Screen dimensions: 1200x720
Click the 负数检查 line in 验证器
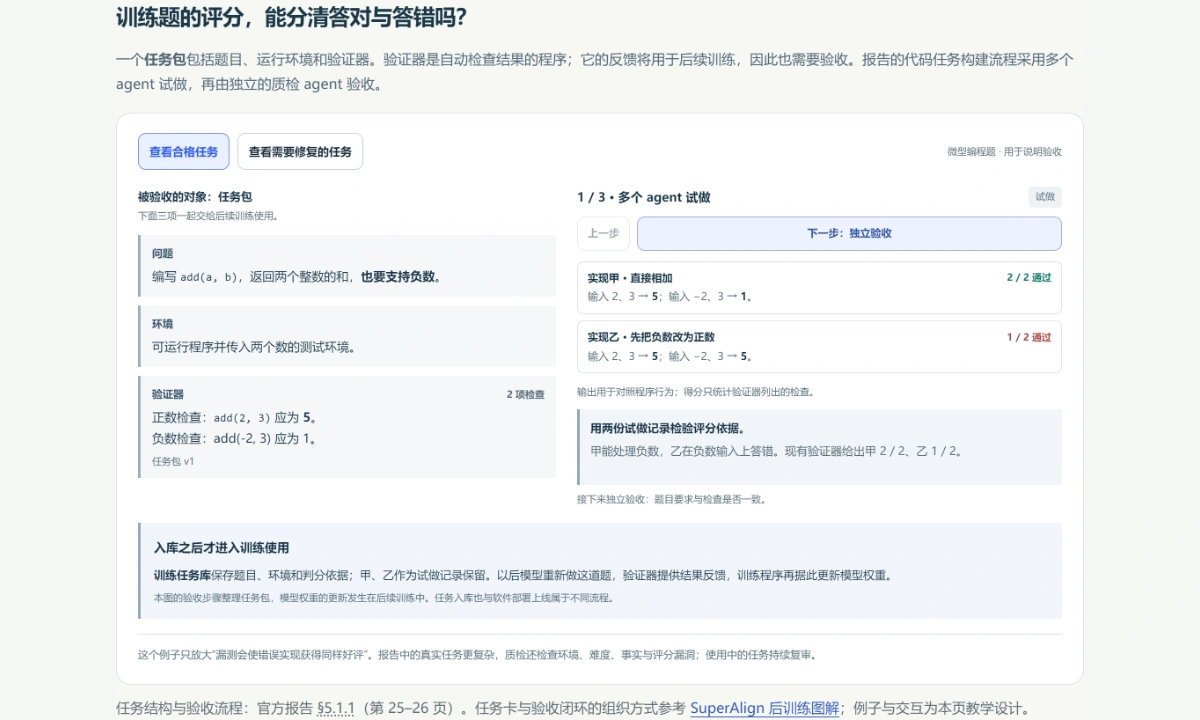(235, 438)
